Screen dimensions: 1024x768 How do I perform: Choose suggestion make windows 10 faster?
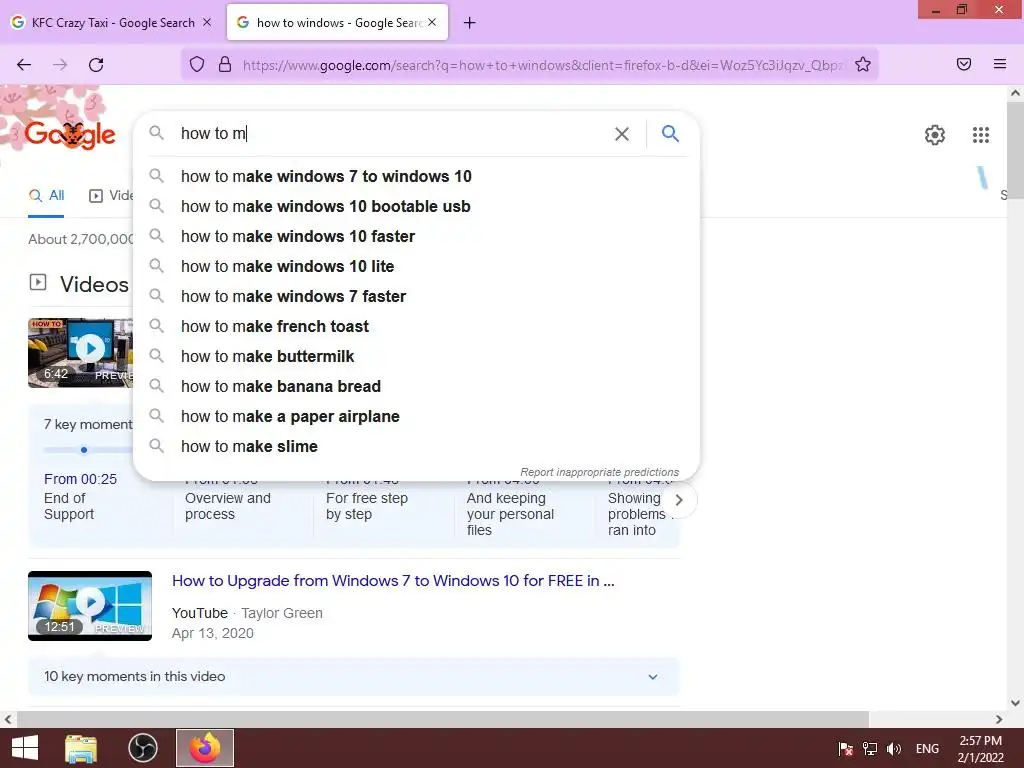click(x=416, y=236)
